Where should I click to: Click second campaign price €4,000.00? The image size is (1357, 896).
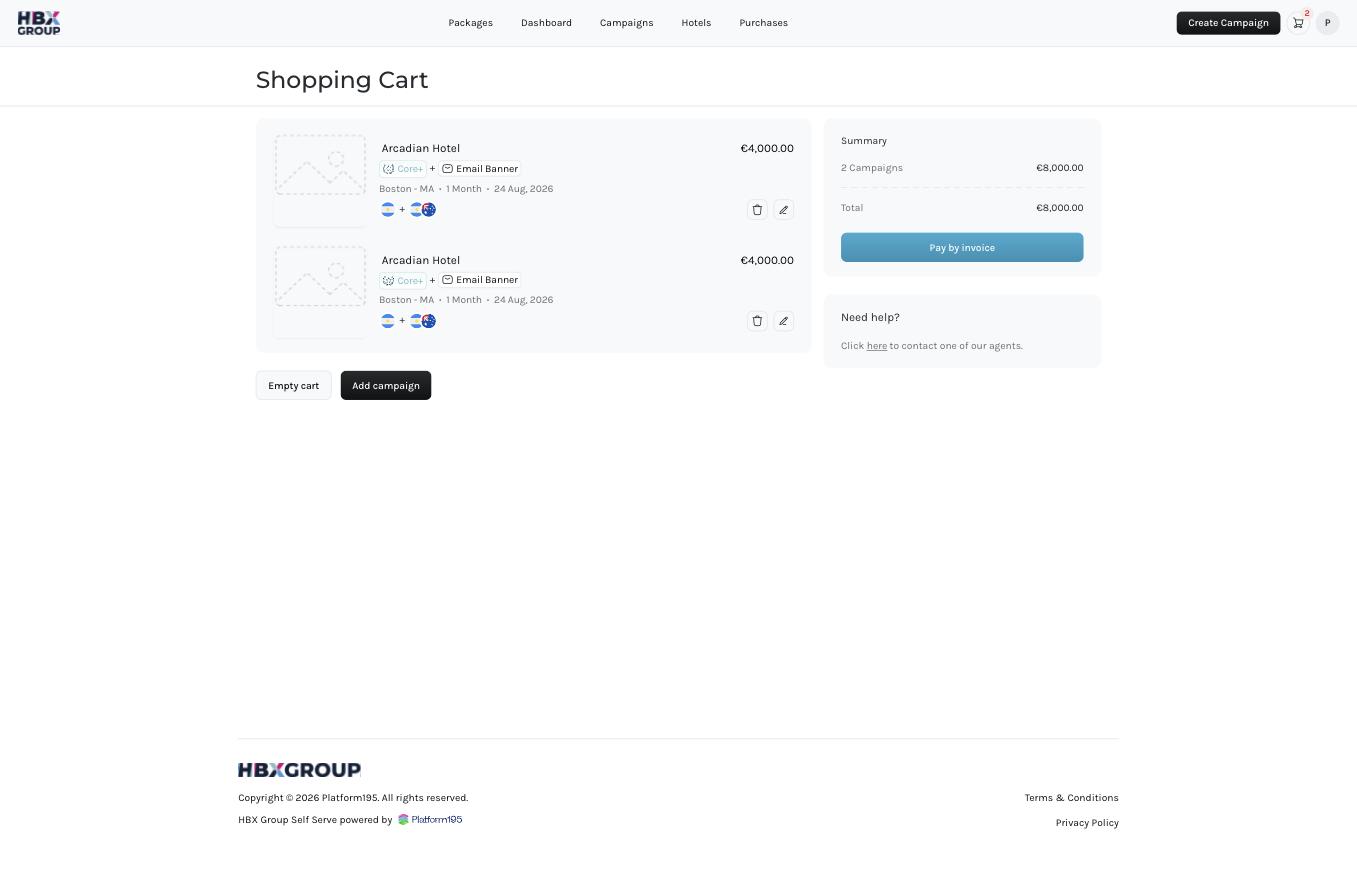[767, 260]
